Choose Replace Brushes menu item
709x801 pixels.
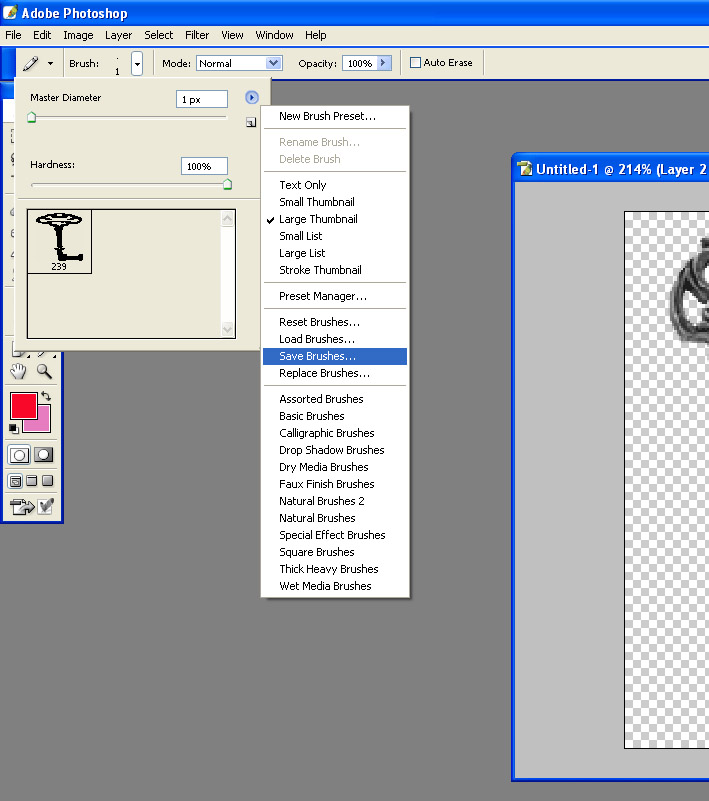(335, 373)
